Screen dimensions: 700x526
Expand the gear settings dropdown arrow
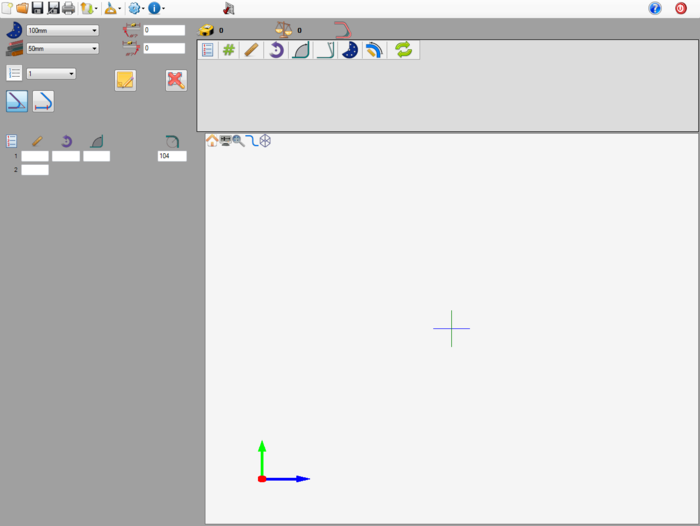[x=143, y=8]
